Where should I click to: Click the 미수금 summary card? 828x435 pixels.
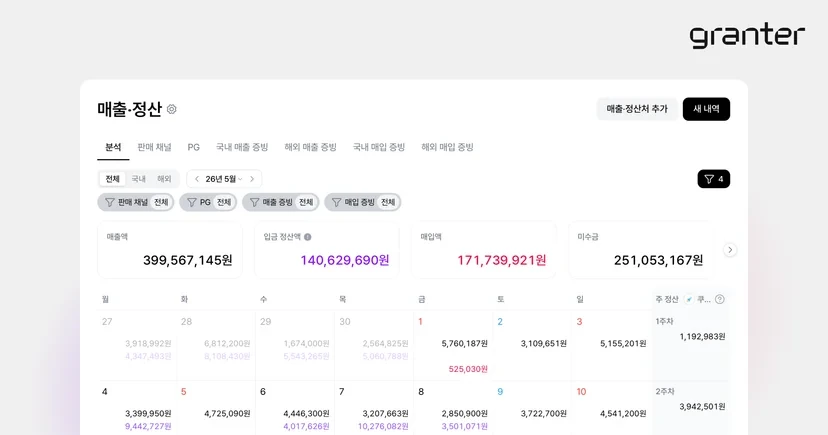click(641, 250)
